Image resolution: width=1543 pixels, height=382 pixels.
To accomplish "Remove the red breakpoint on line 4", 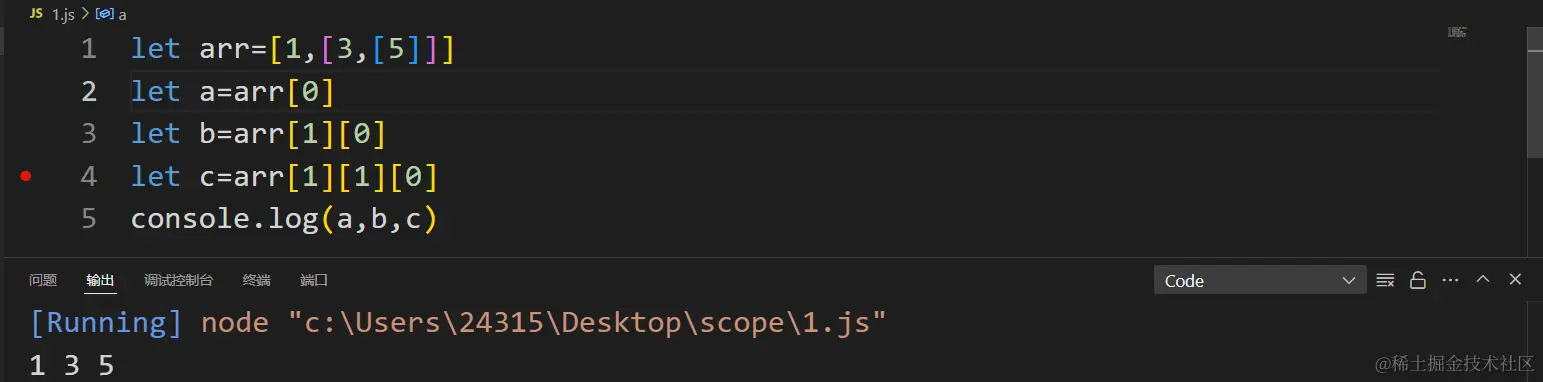I will point(26,177).
